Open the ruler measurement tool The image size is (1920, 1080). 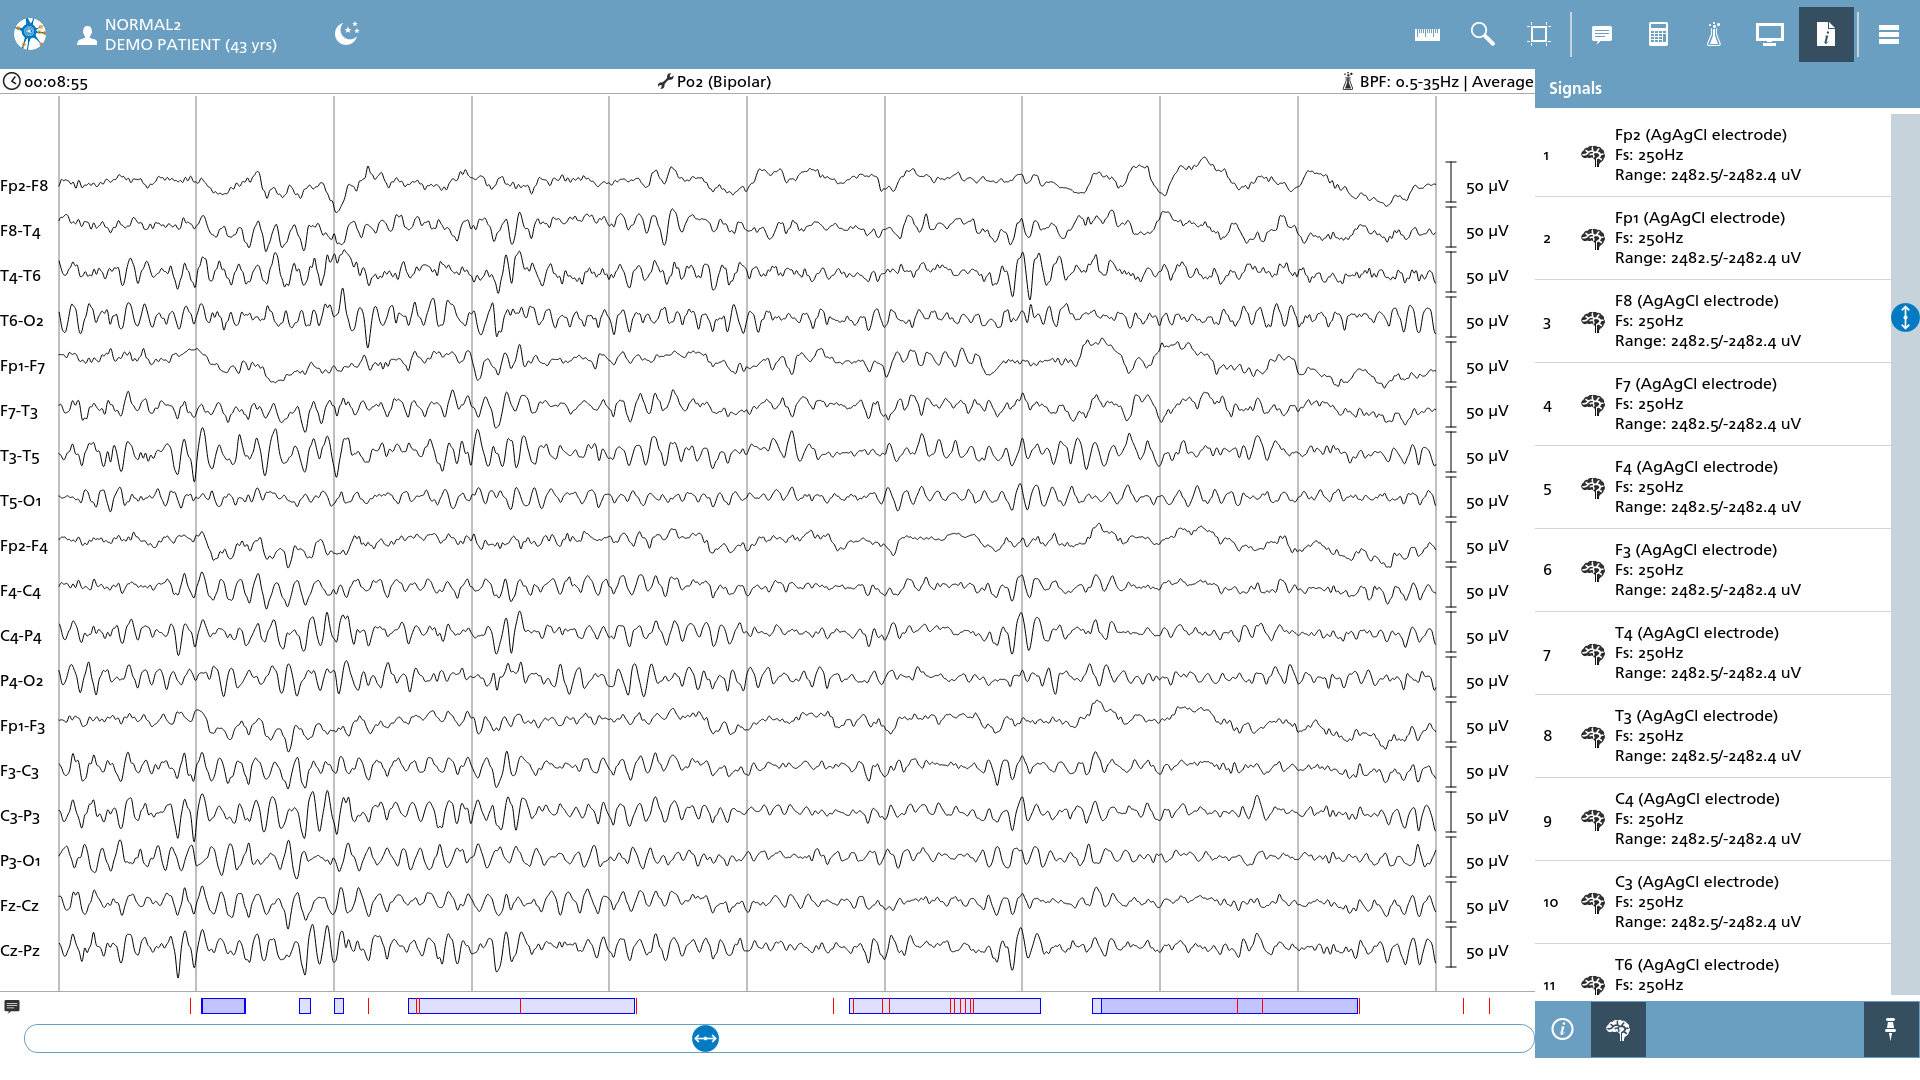1427,35
